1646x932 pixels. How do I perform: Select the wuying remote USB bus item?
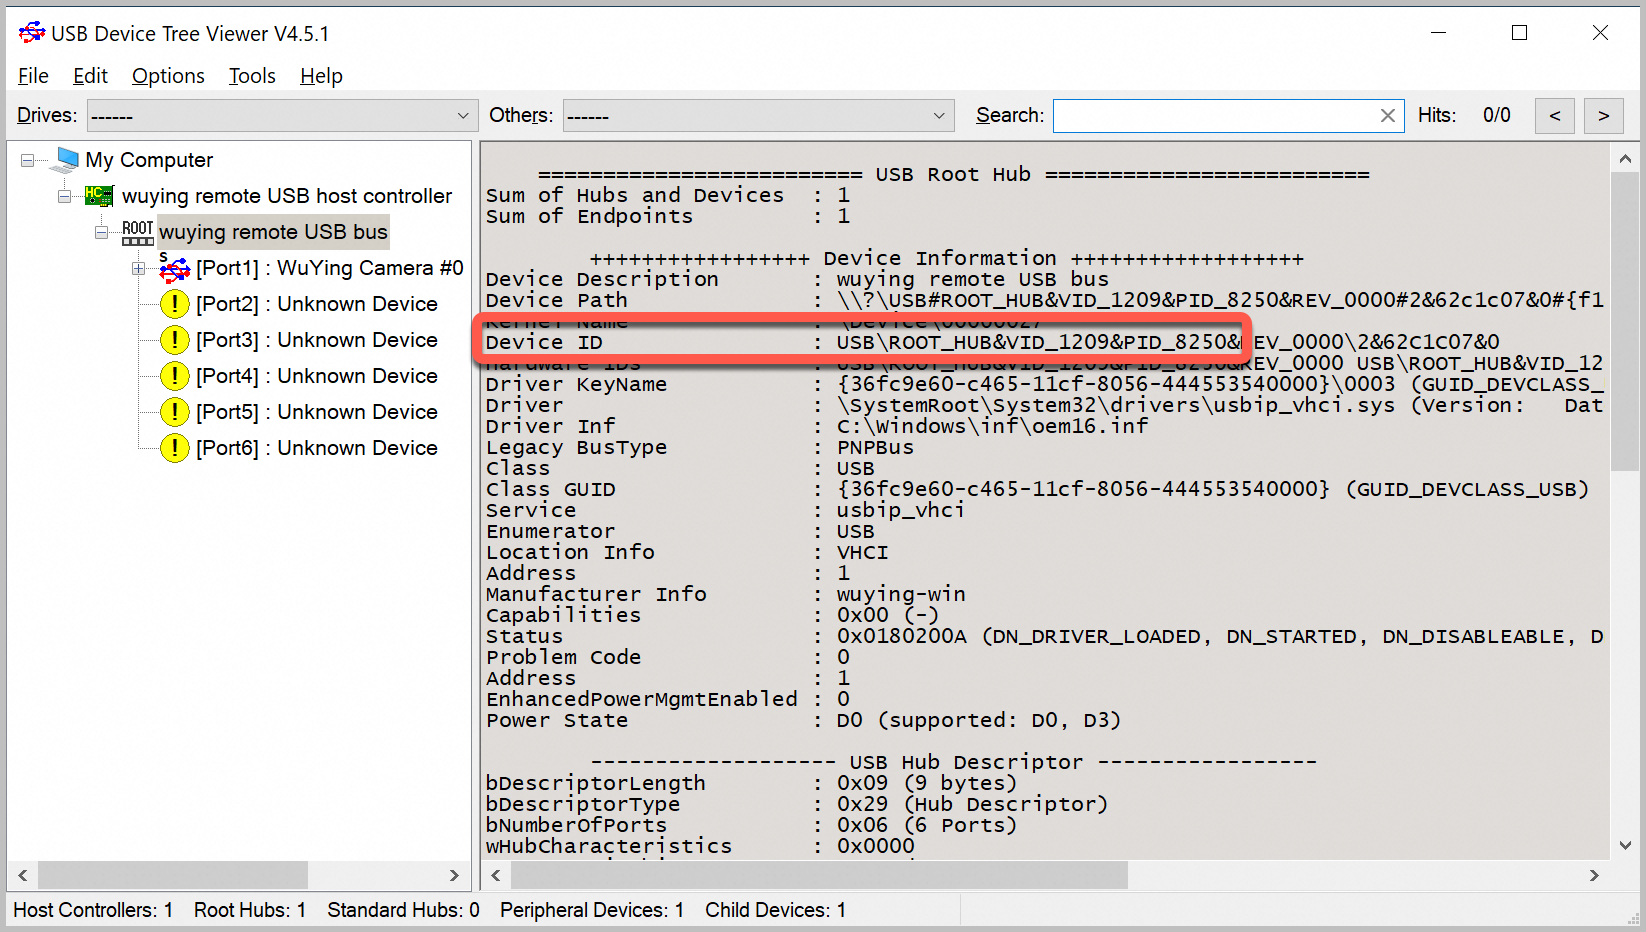pyautogui.click(x=273, y=232)
